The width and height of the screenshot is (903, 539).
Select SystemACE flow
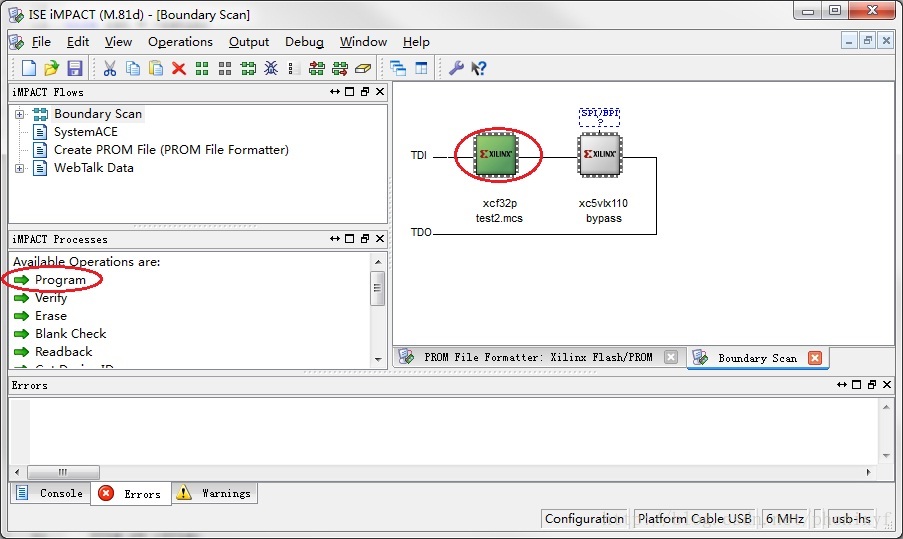86,132
